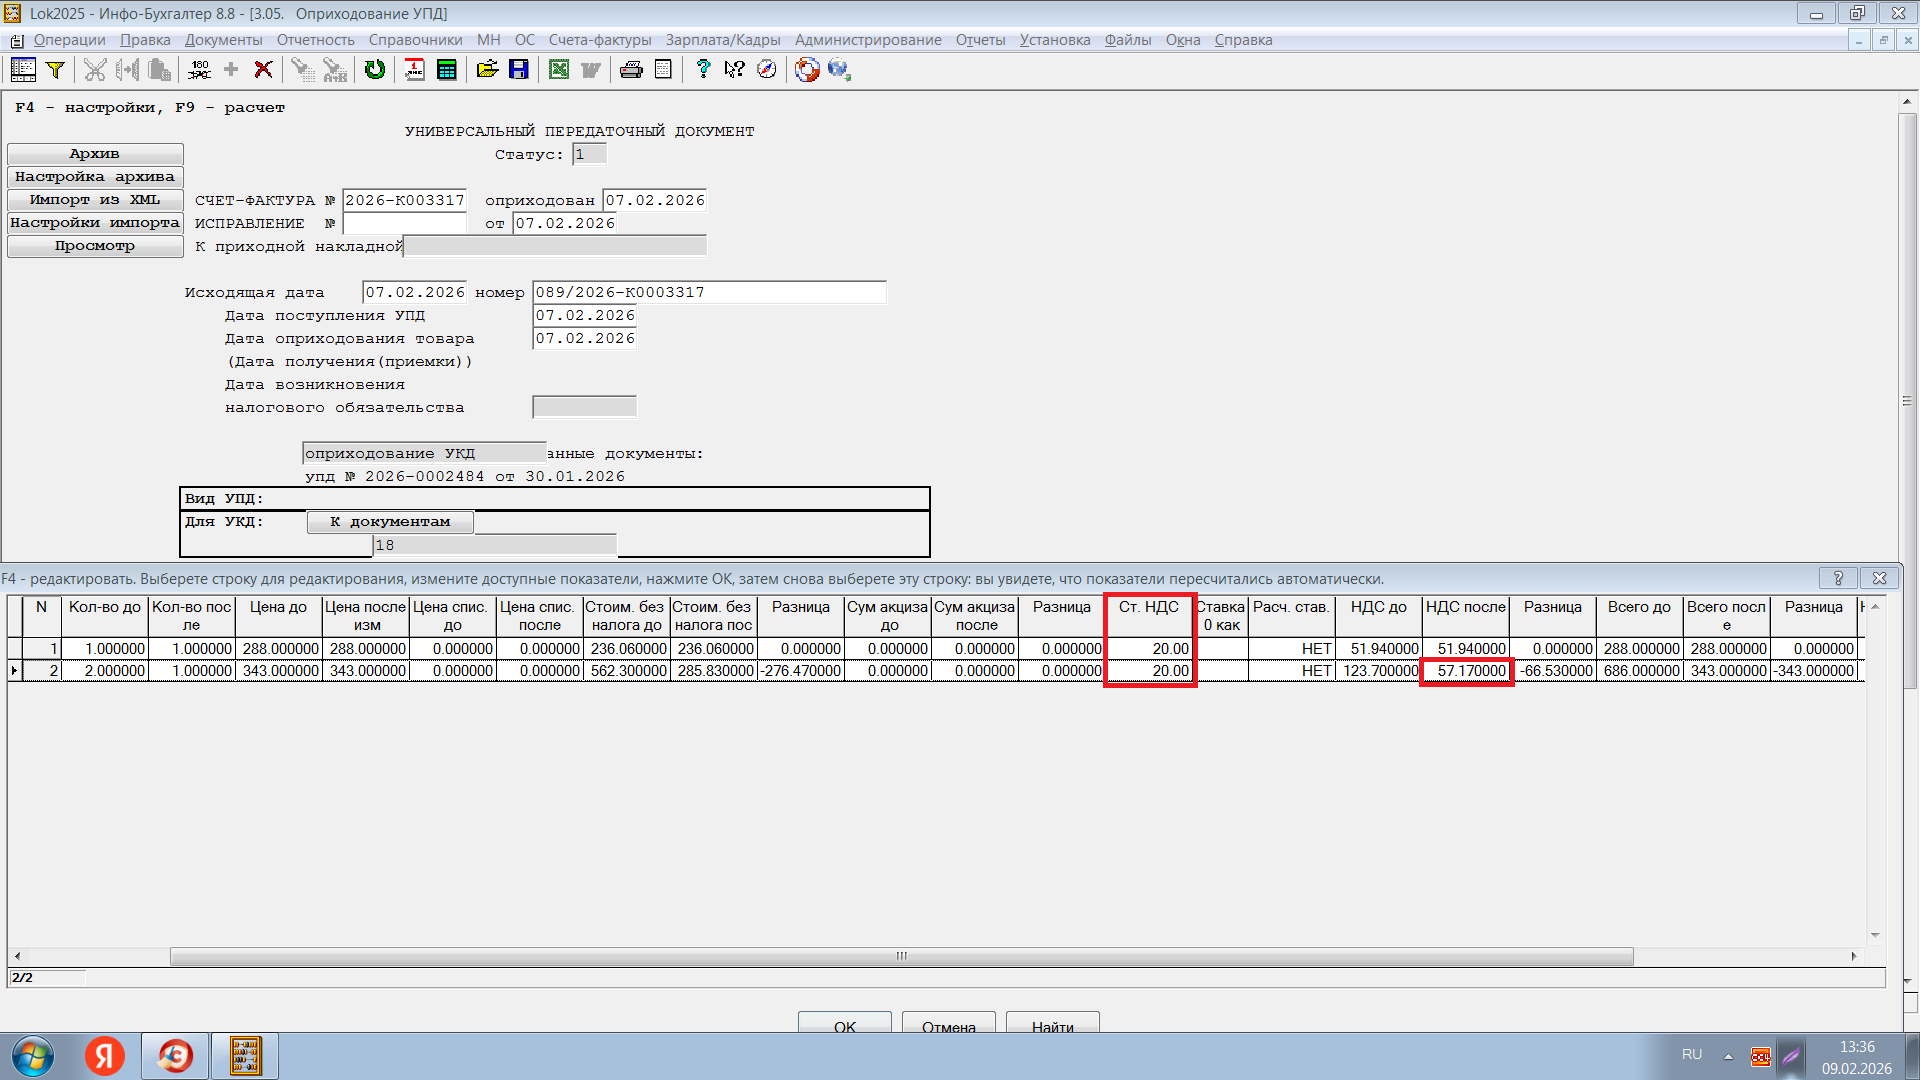Open the Yandex browser taskbar icon
Viewport: 1920px width, 1080px height.
[x=105, y=1056]
